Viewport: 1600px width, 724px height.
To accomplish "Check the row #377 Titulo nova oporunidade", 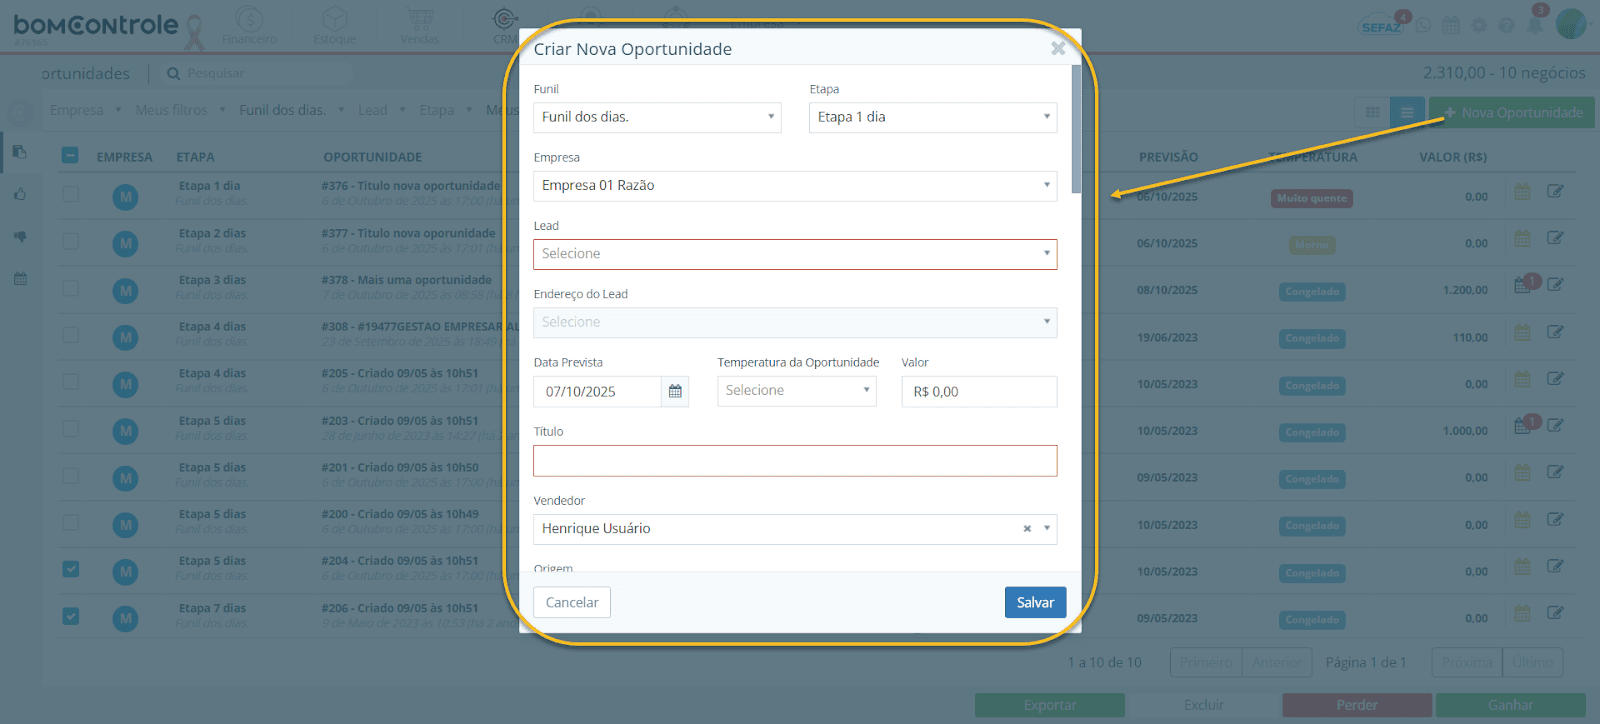I will (70, 241).
